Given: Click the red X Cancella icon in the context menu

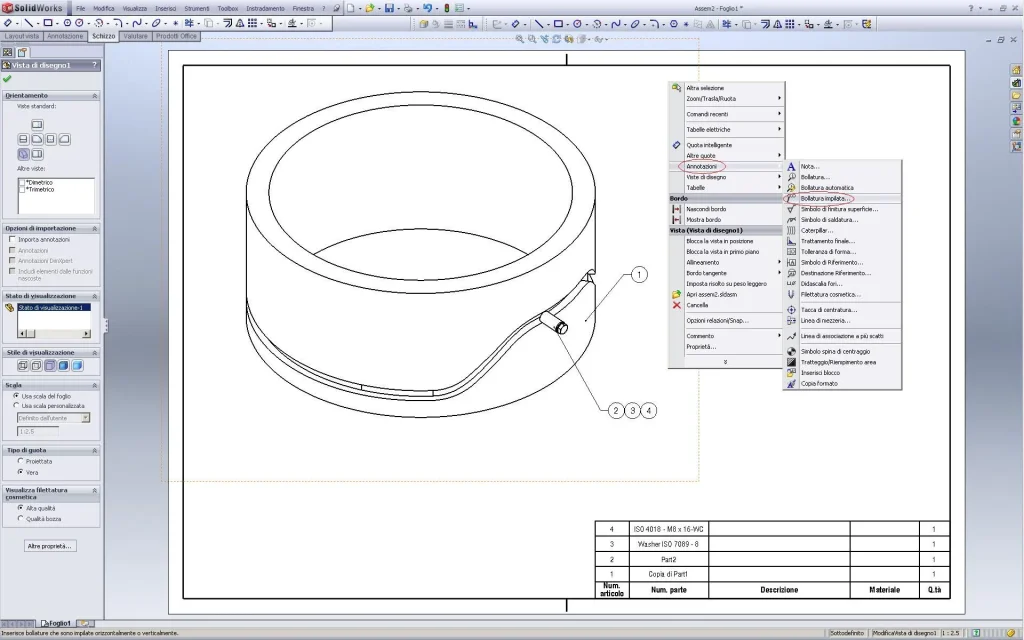Looking at the screenshot, I should pyautogui.click(x=677, y=305).
